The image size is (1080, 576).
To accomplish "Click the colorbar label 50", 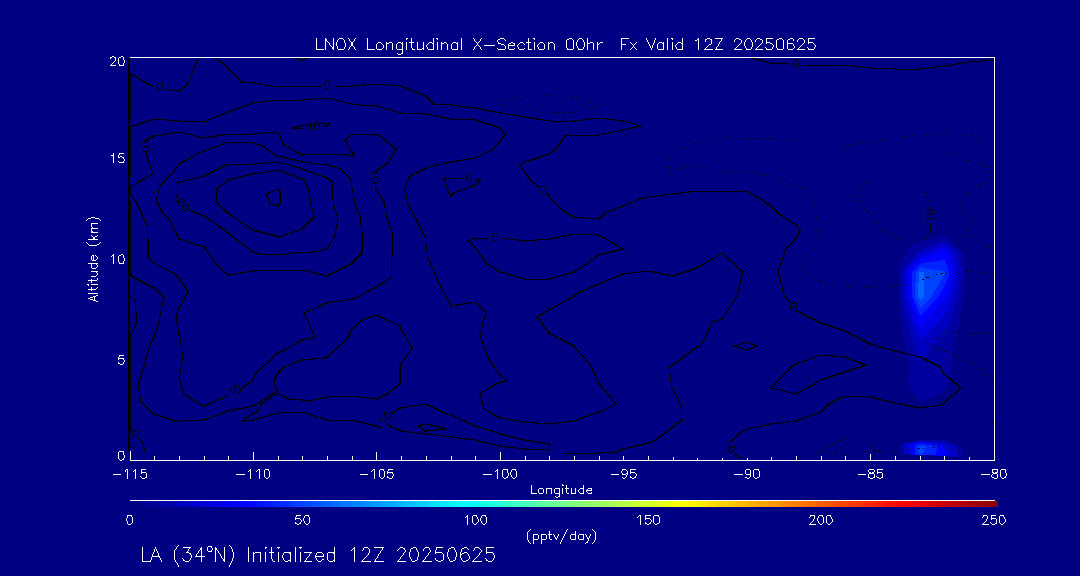I will click(302, 520).
